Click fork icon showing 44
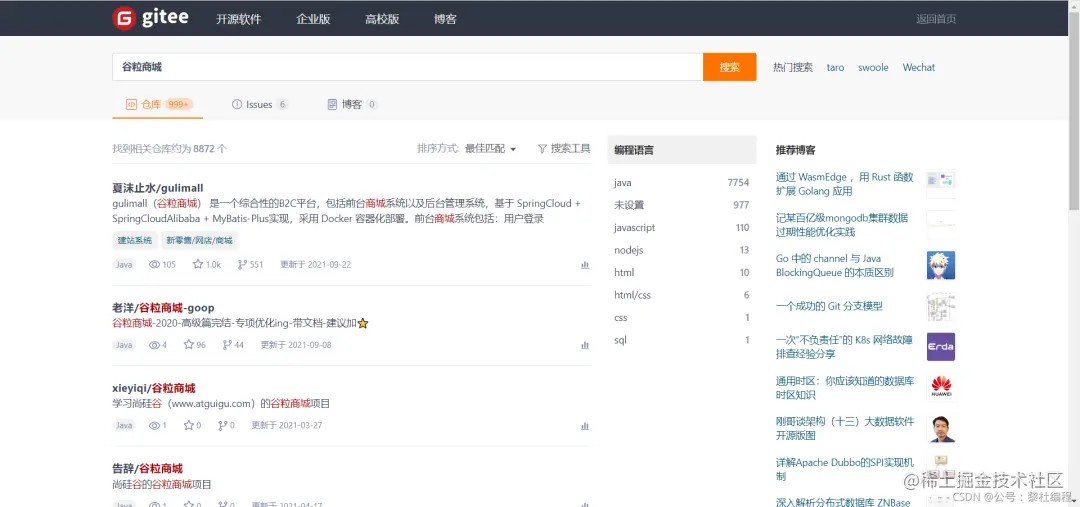Viewport: 1080px width, 507px height. pyautogui.click(x=227, y=344)
